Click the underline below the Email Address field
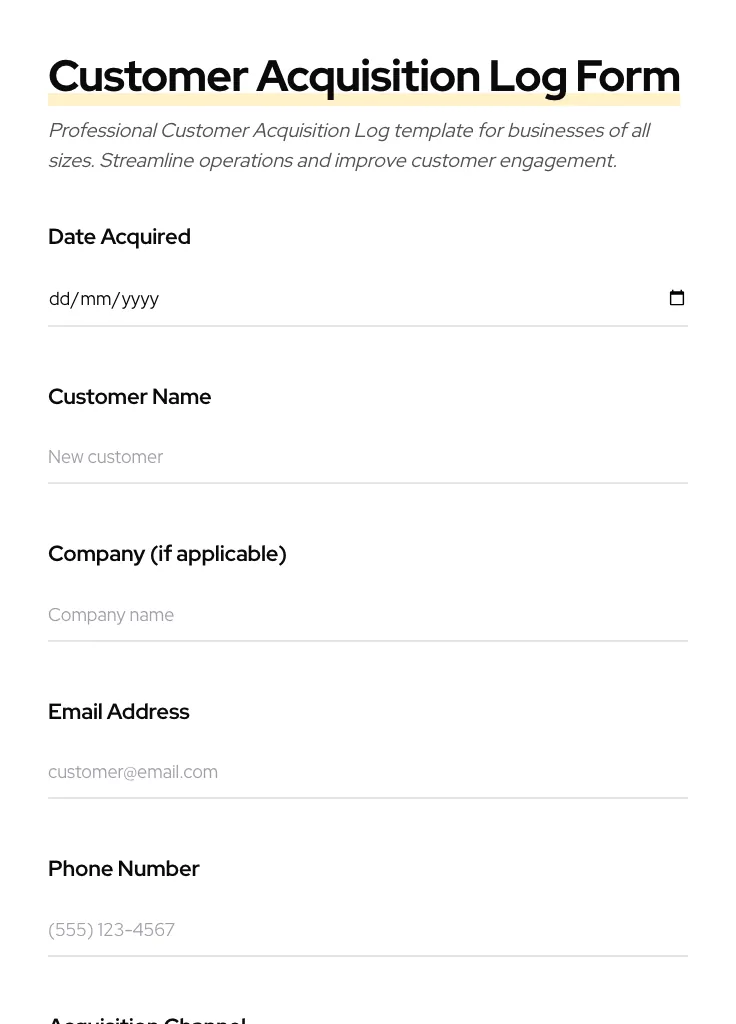736x1024 pixels. (x=368, y=799)
